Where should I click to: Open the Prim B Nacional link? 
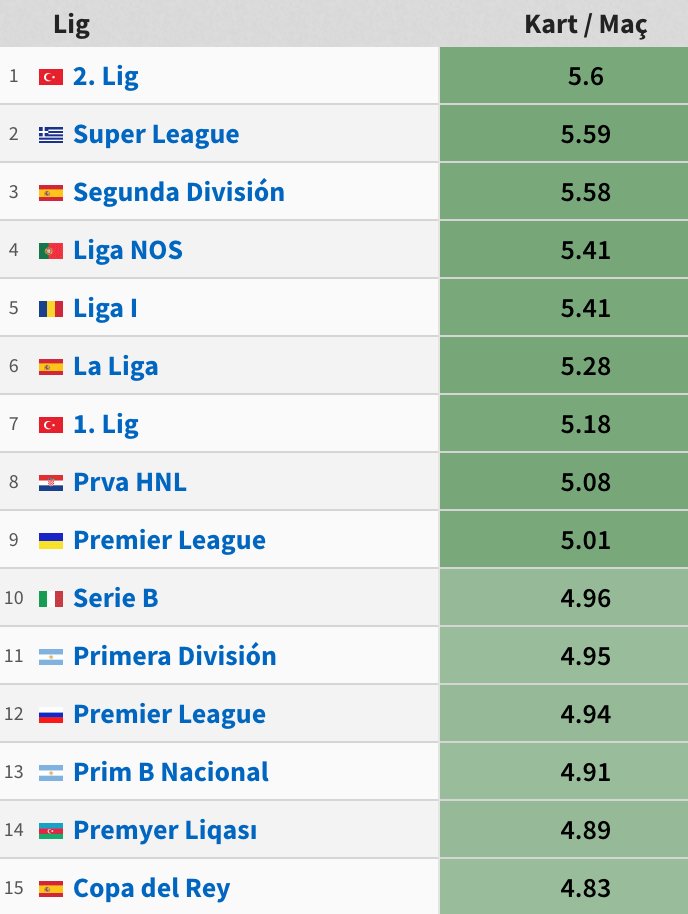(171, 772)
